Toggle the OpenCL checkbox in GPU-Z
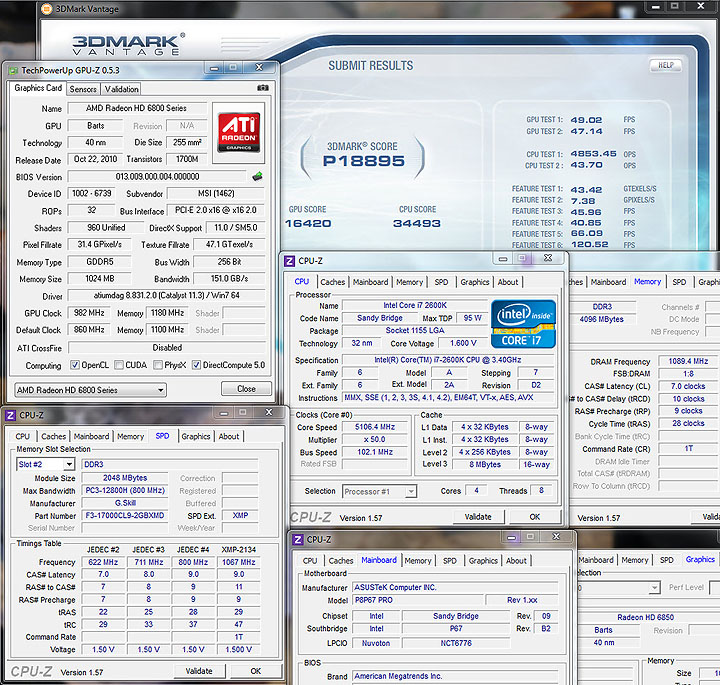The height and width of the screenshot is (685, 720). (75, 365)
